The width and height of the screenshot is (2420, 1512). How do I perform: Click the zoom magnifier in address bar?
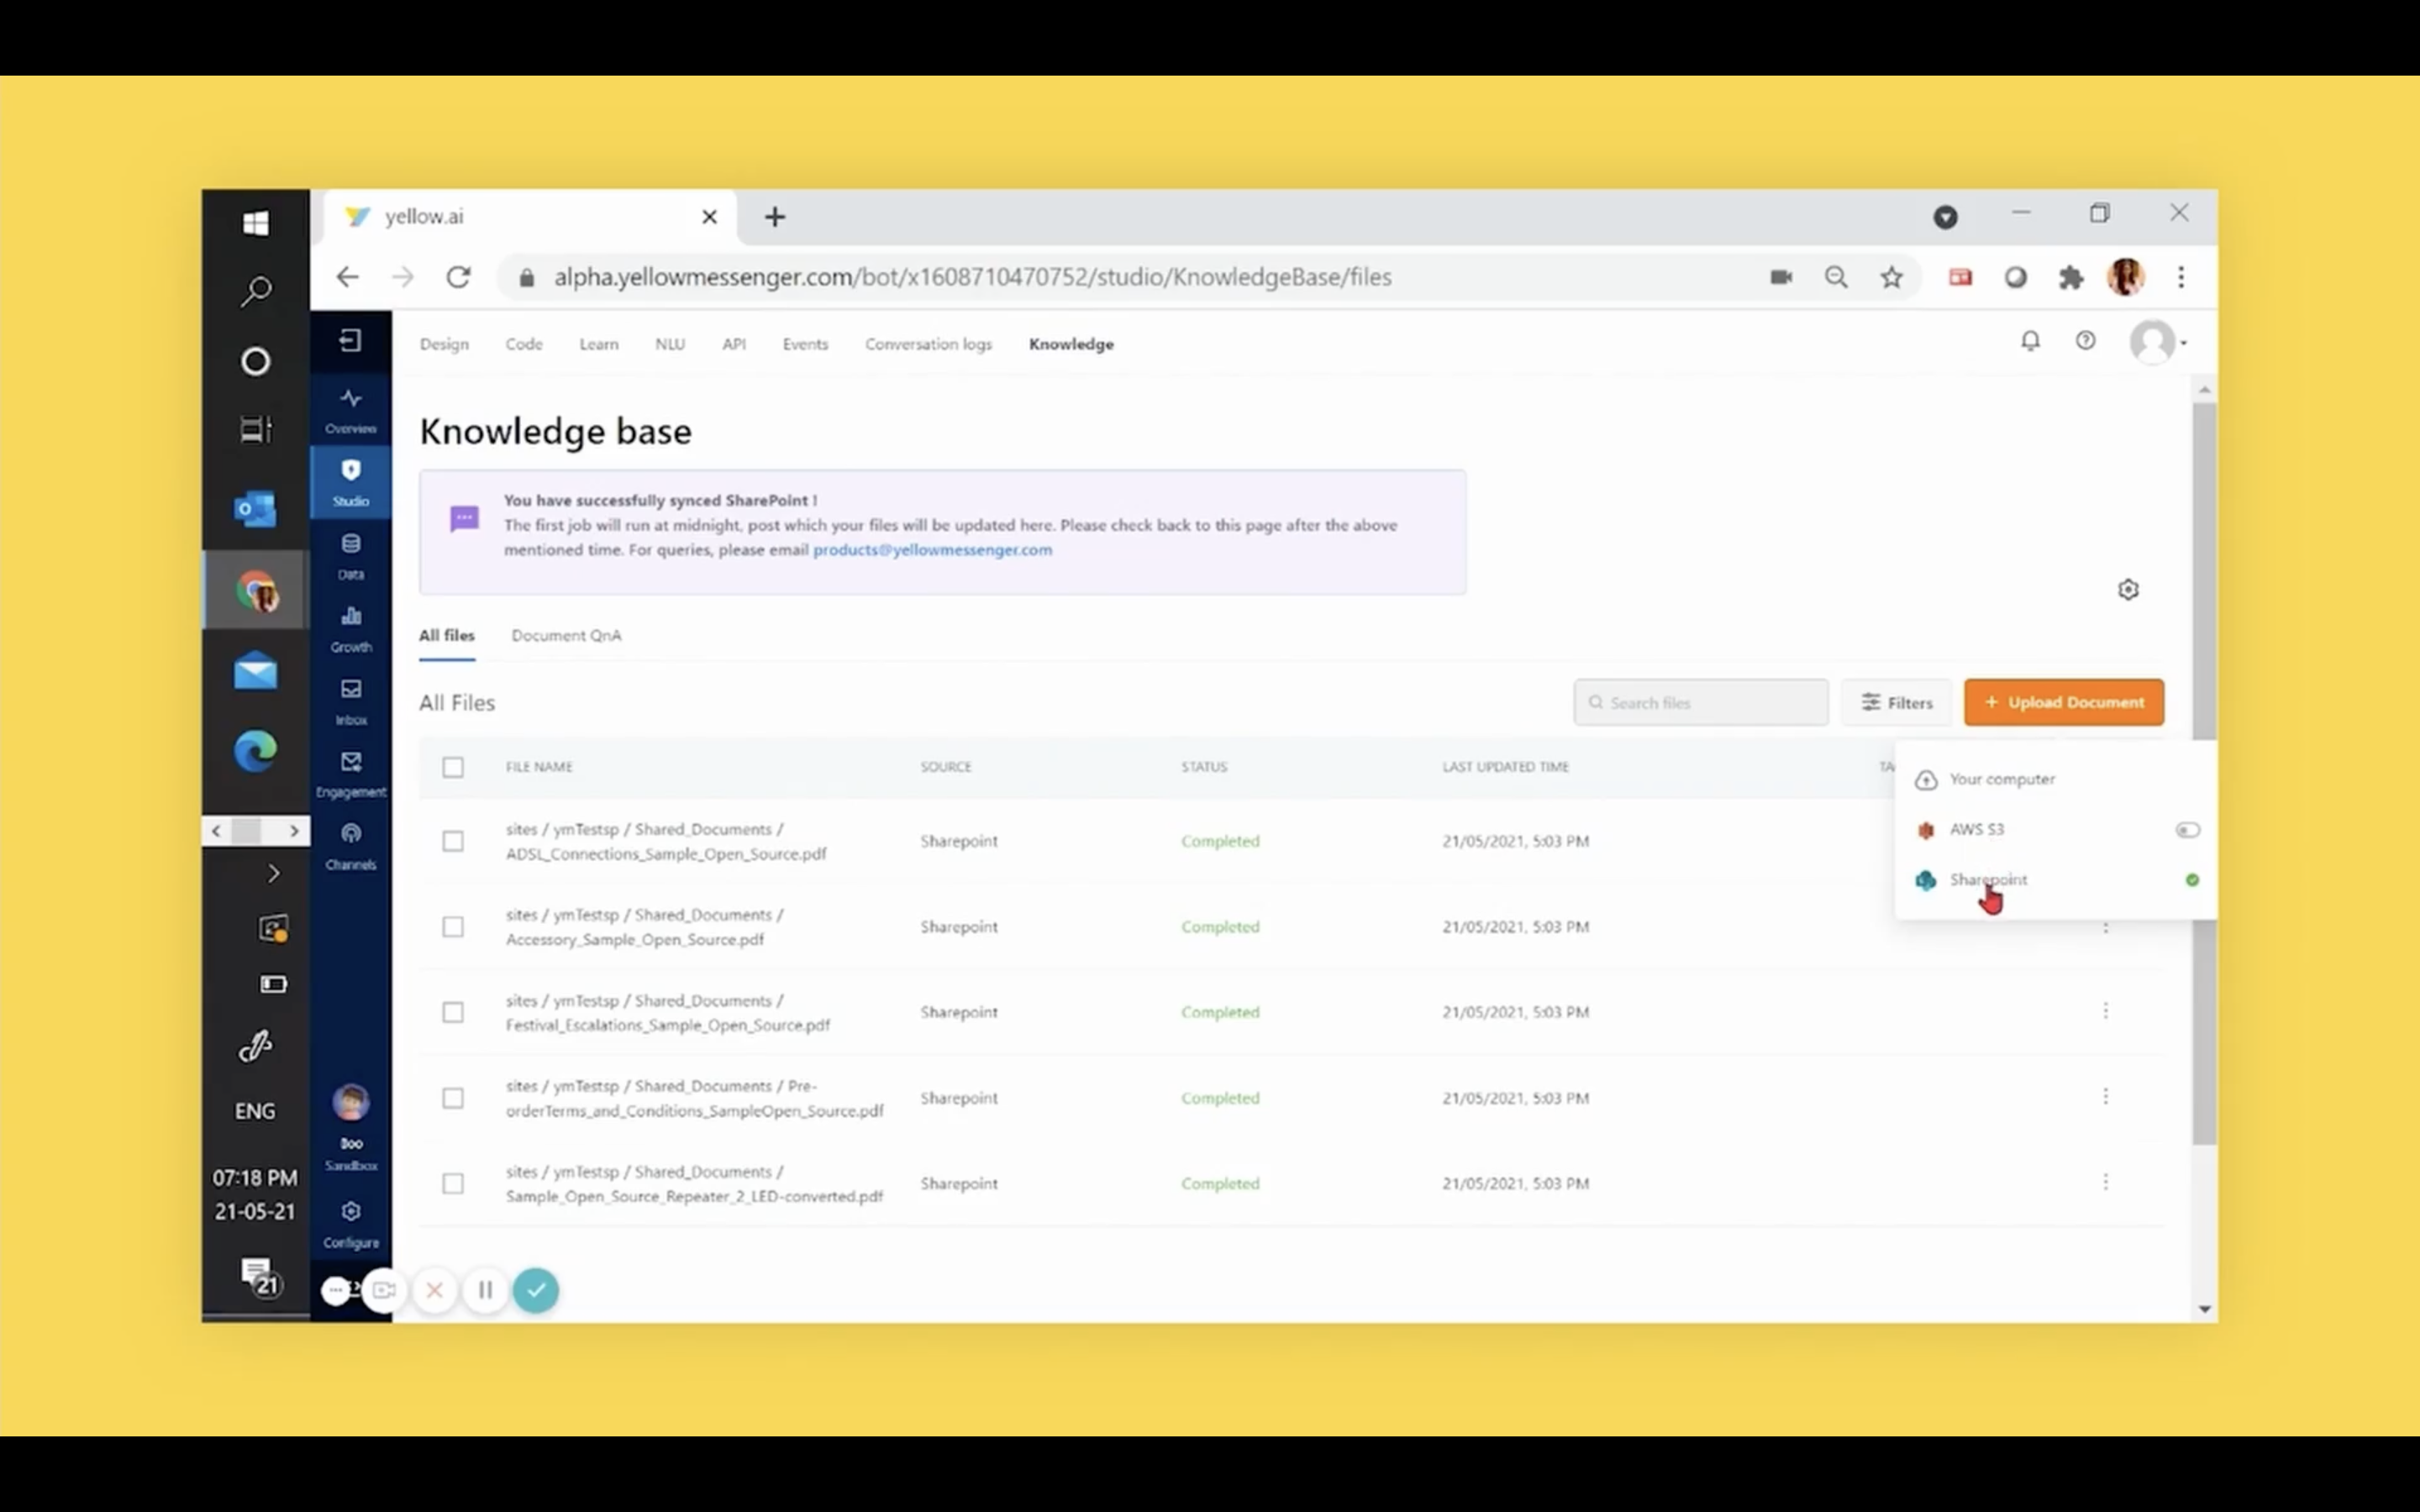coord(1836,277)
